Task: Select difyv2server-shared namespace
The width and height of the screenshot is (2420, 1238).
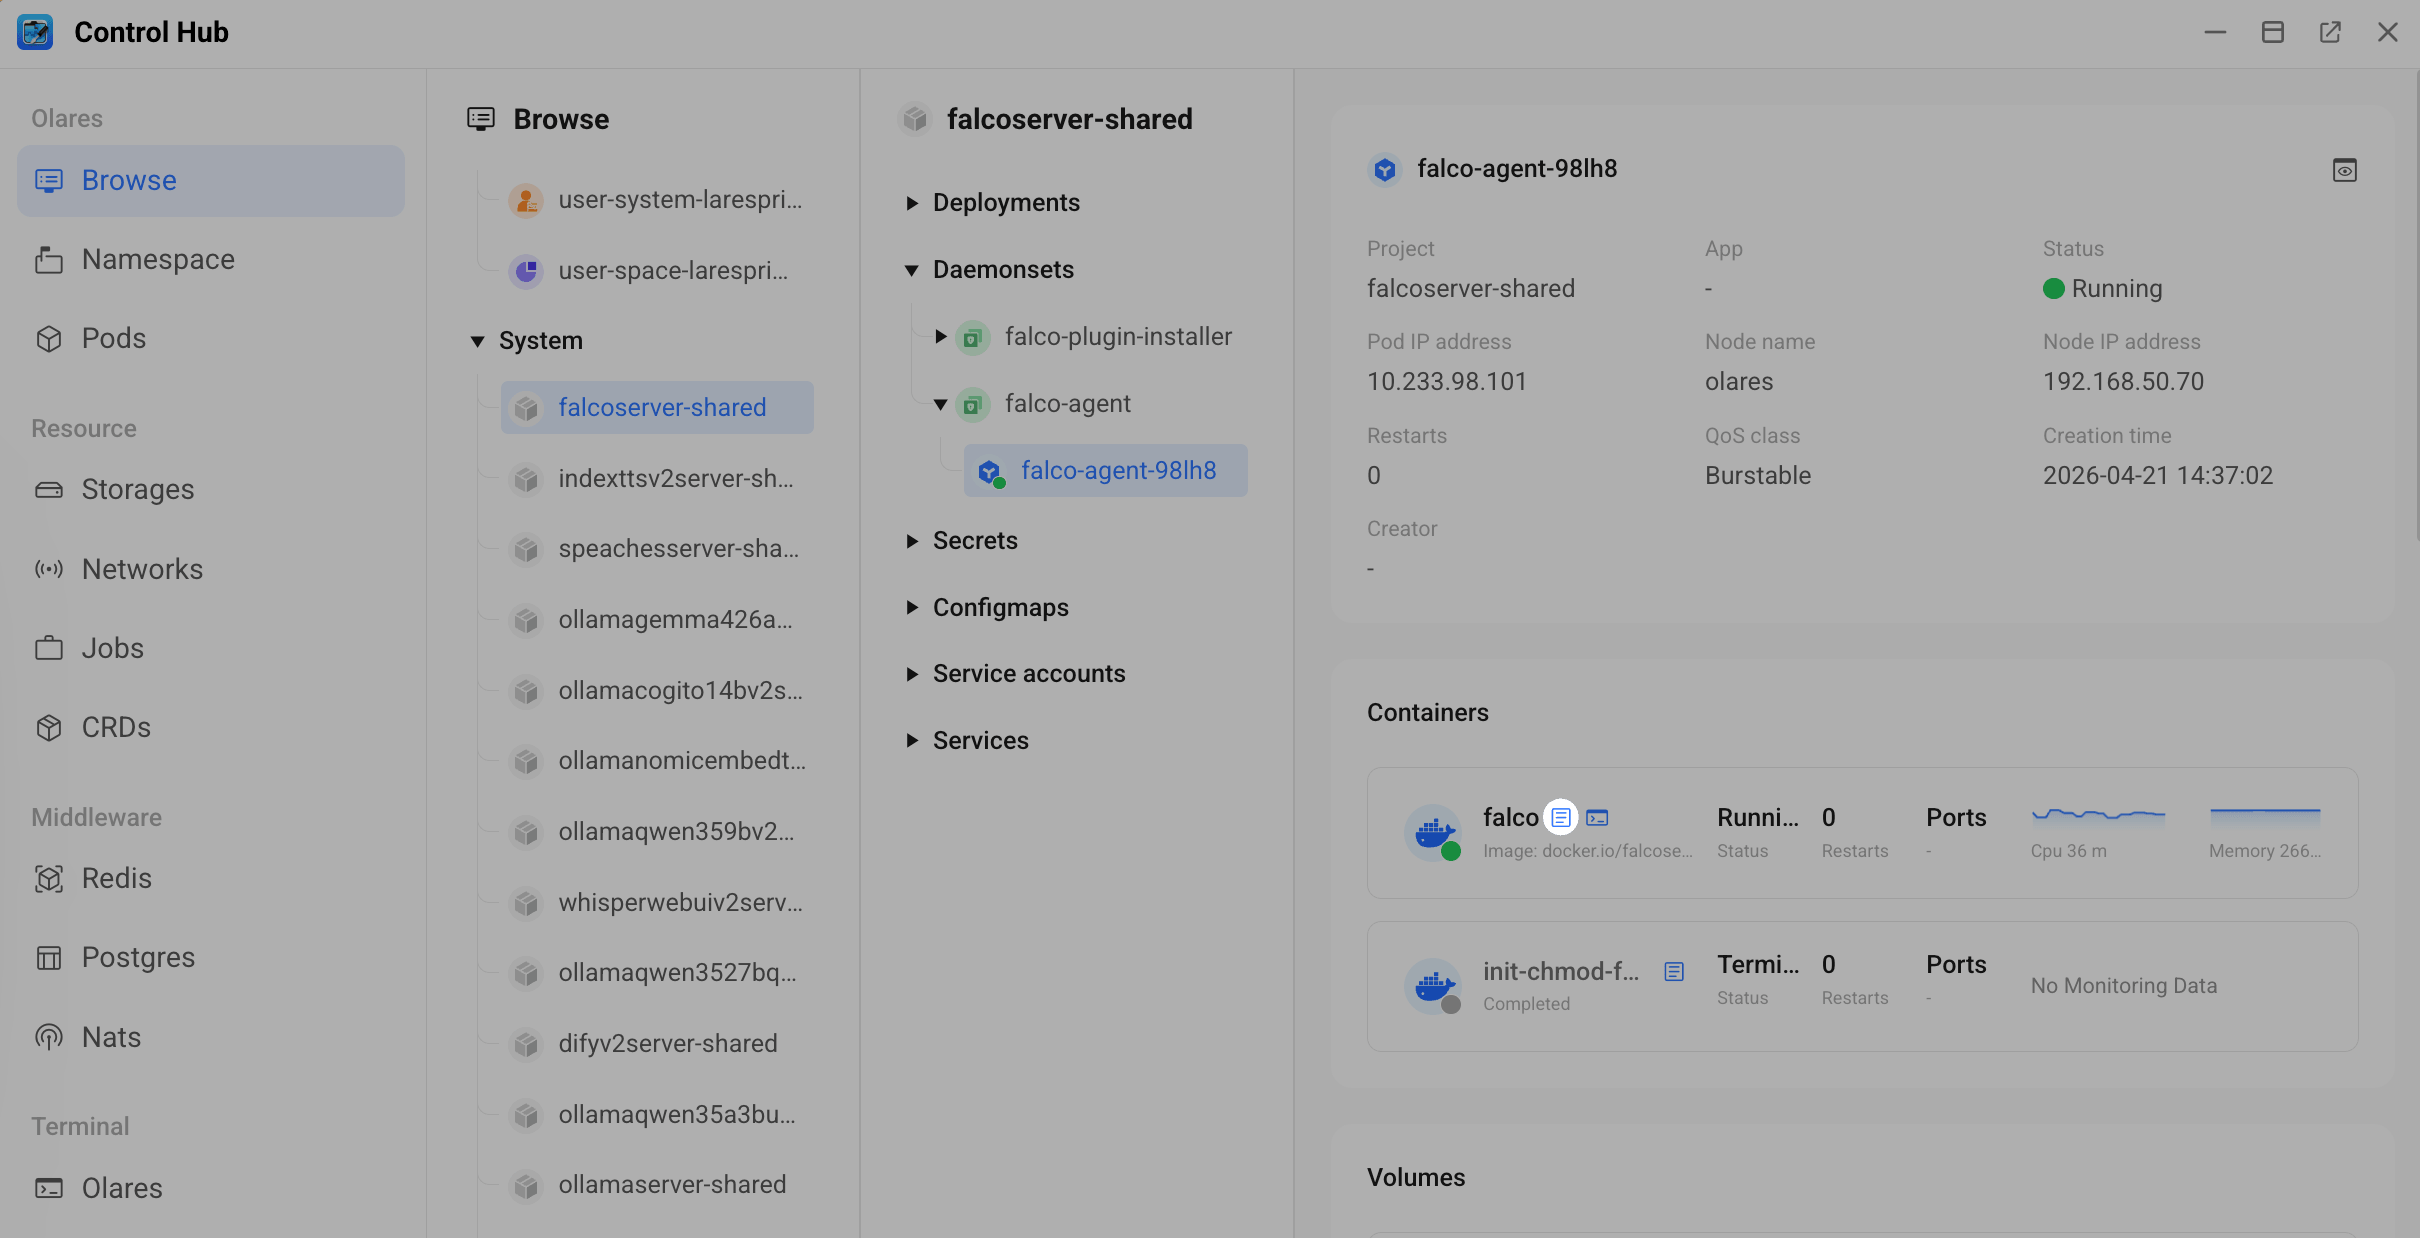Action: pyautogui.click(x=667, y=1044)
